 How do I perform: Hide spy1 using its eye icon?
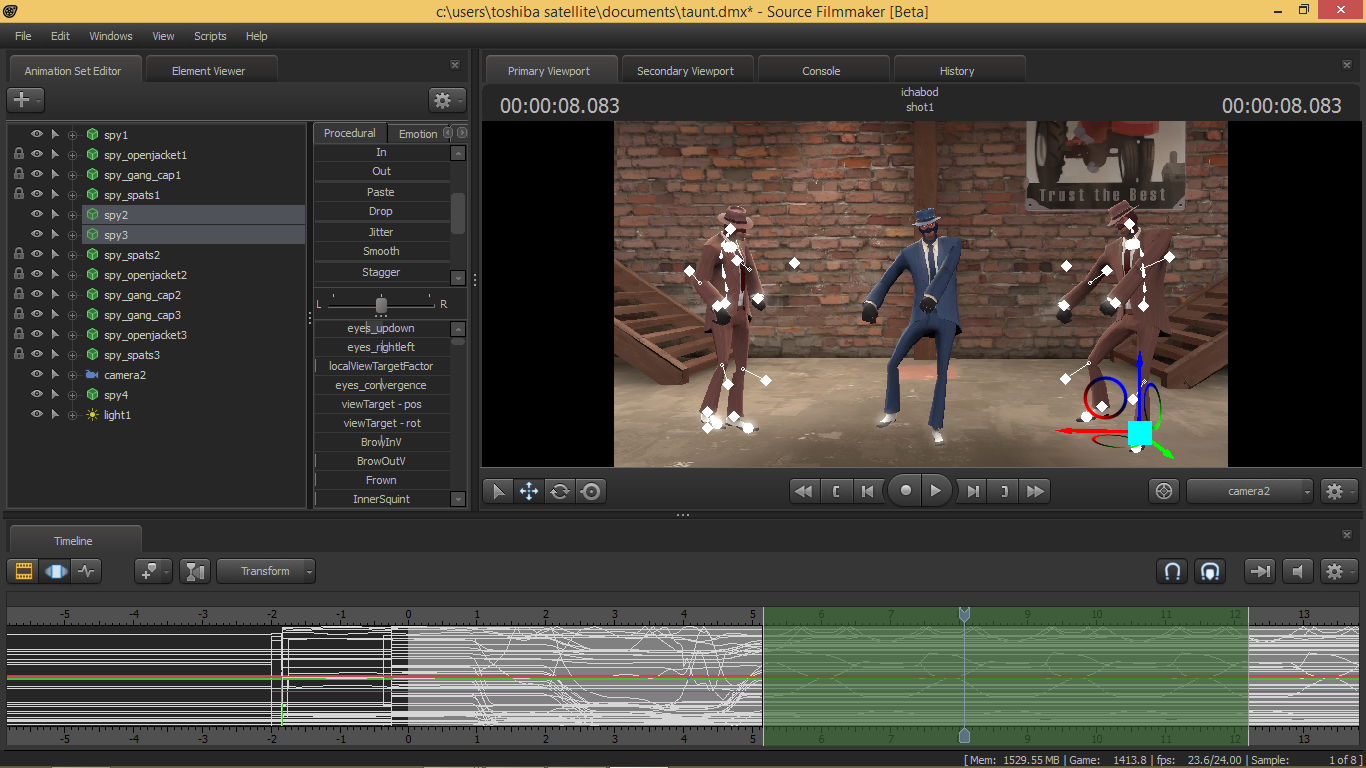point(37,135)
